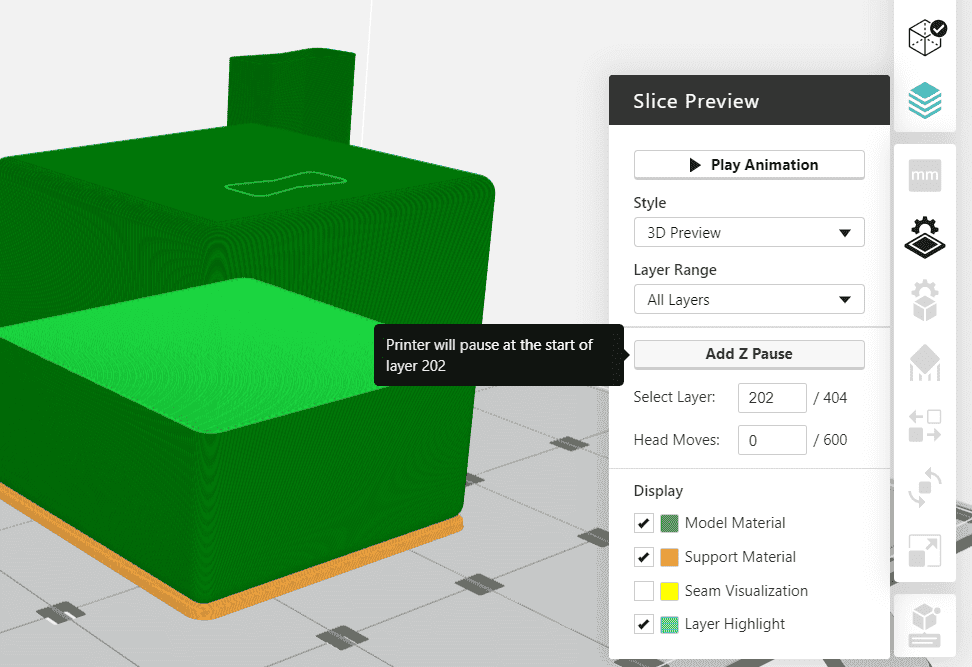Open the Style dropdown showing 3D Preview
Screen dimensions: 972x667
(x=749, y=233)
